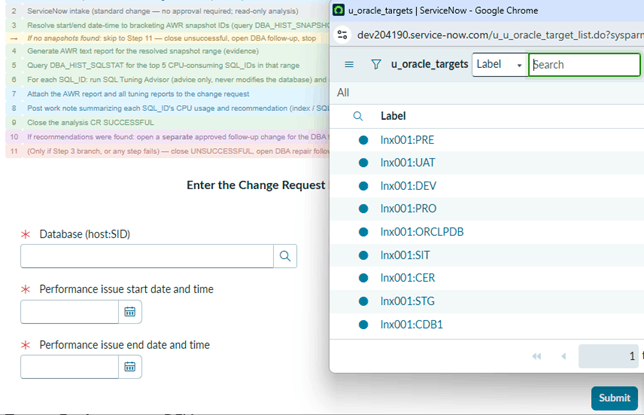Click the ServiceNow favicon in the title bar
The height and width of the screenshot is (415, 644).
338,10
